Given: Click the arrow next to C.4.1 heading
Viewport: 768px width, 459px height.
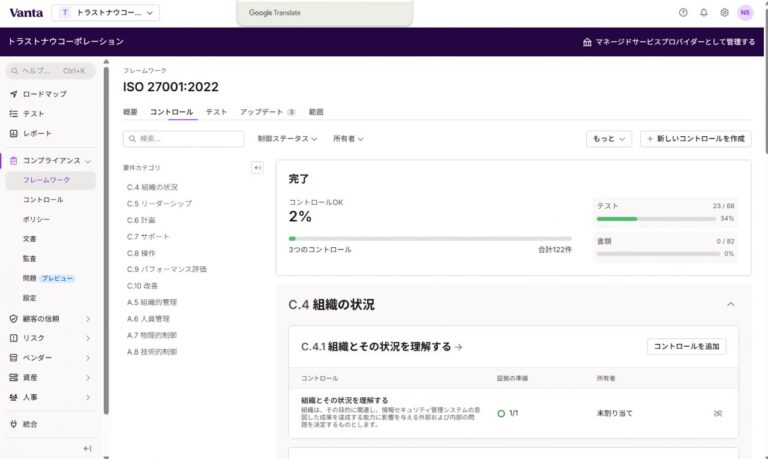Looking at the screenshot, I should click(458, 347).
